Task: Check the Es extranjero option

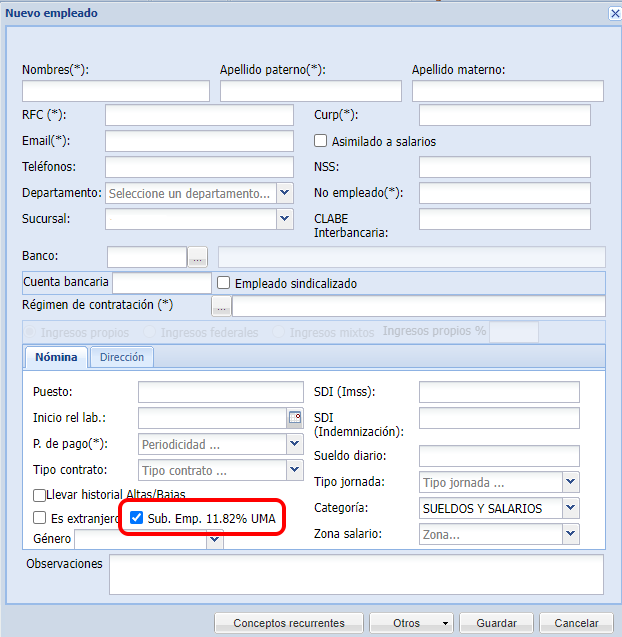Action: pyautogui.click(x=40, y=518)
